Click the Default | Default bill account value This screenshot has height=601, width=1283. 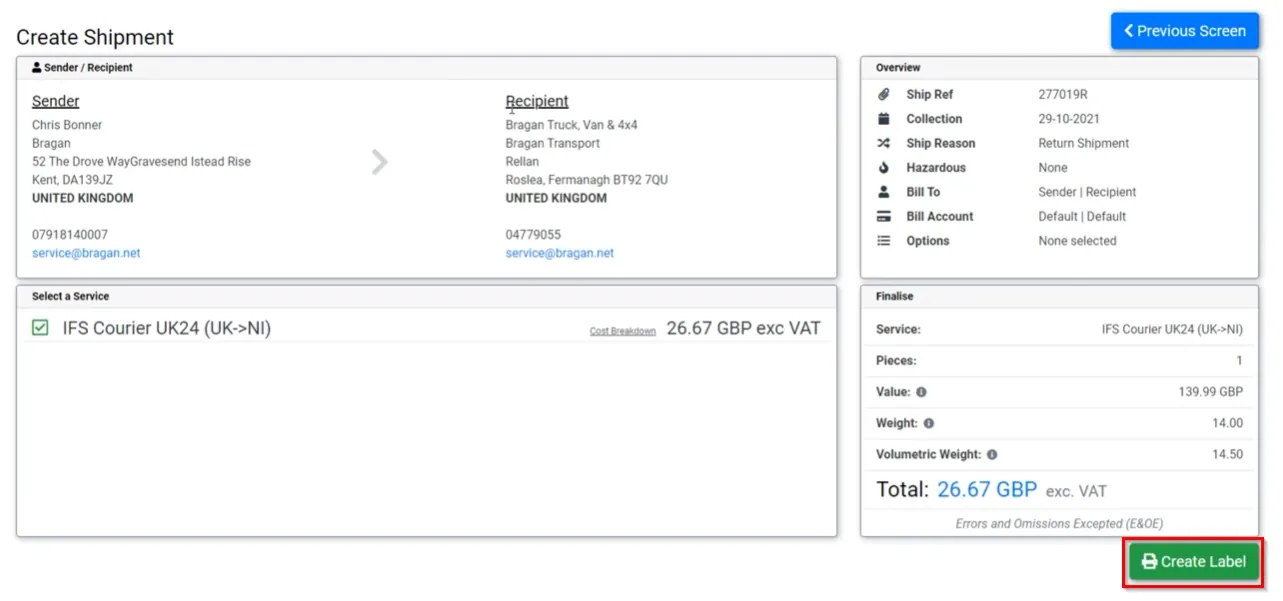[x=1083, y=216]
